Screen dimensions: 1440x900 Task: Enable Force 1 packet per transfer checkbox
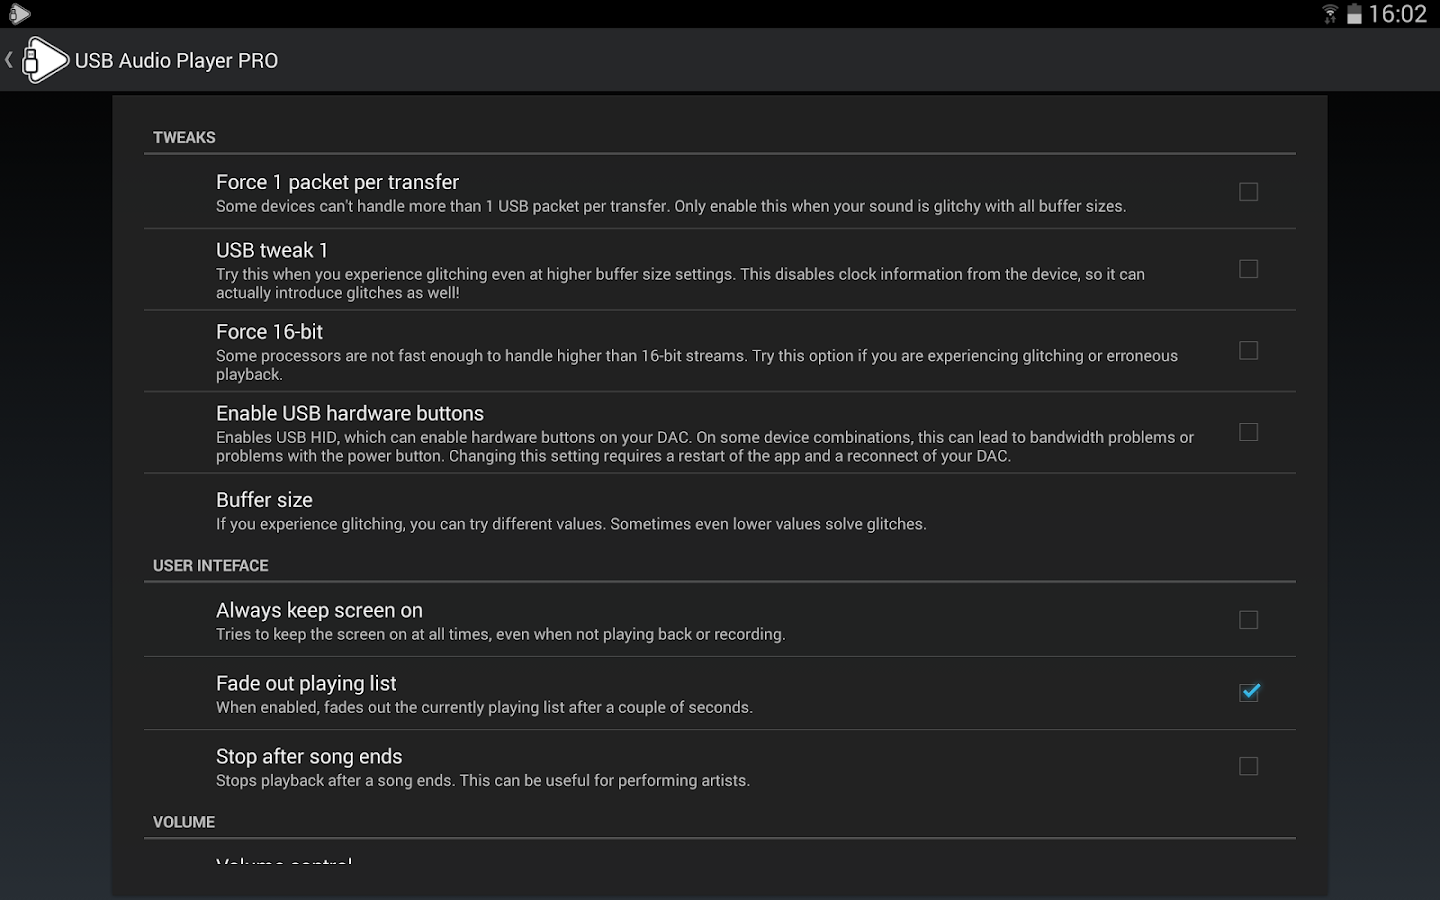pos(1248,192)
